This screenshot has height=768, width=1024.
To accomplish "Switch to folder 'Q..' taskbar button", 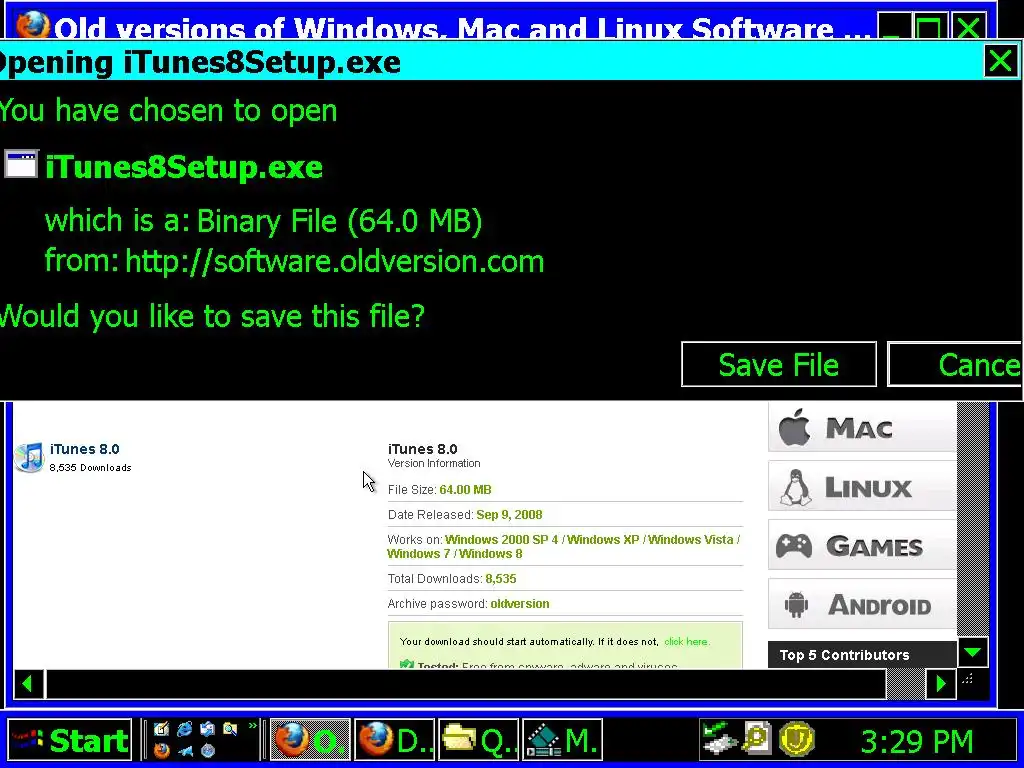I will [x=479, y=741].
